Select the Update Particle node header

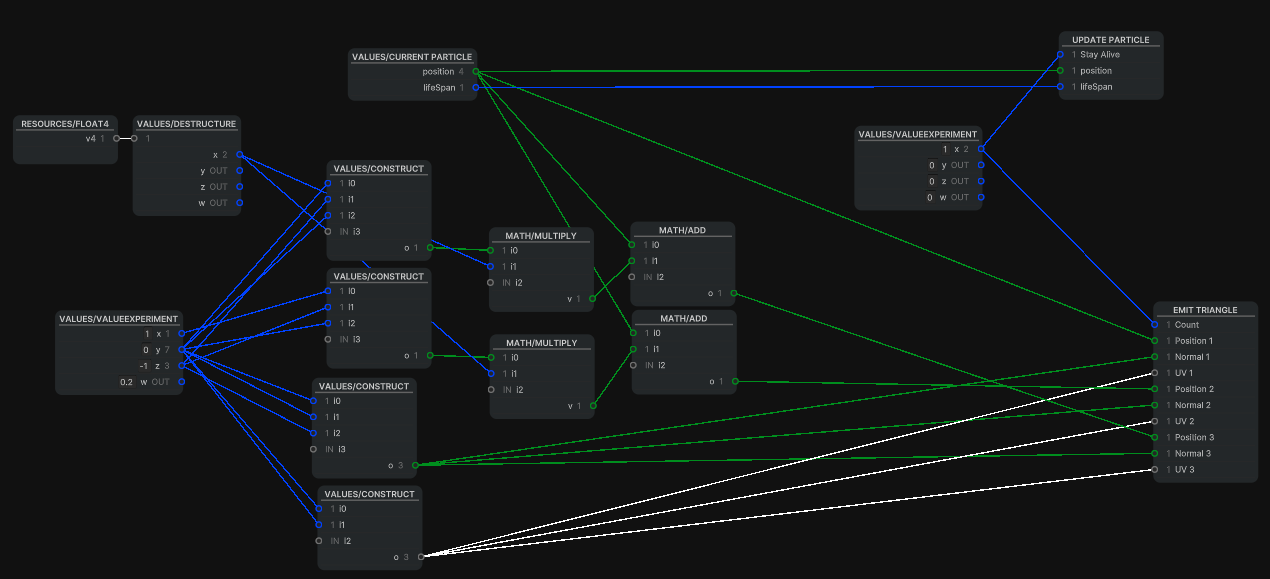click(x=1110, y=40)
